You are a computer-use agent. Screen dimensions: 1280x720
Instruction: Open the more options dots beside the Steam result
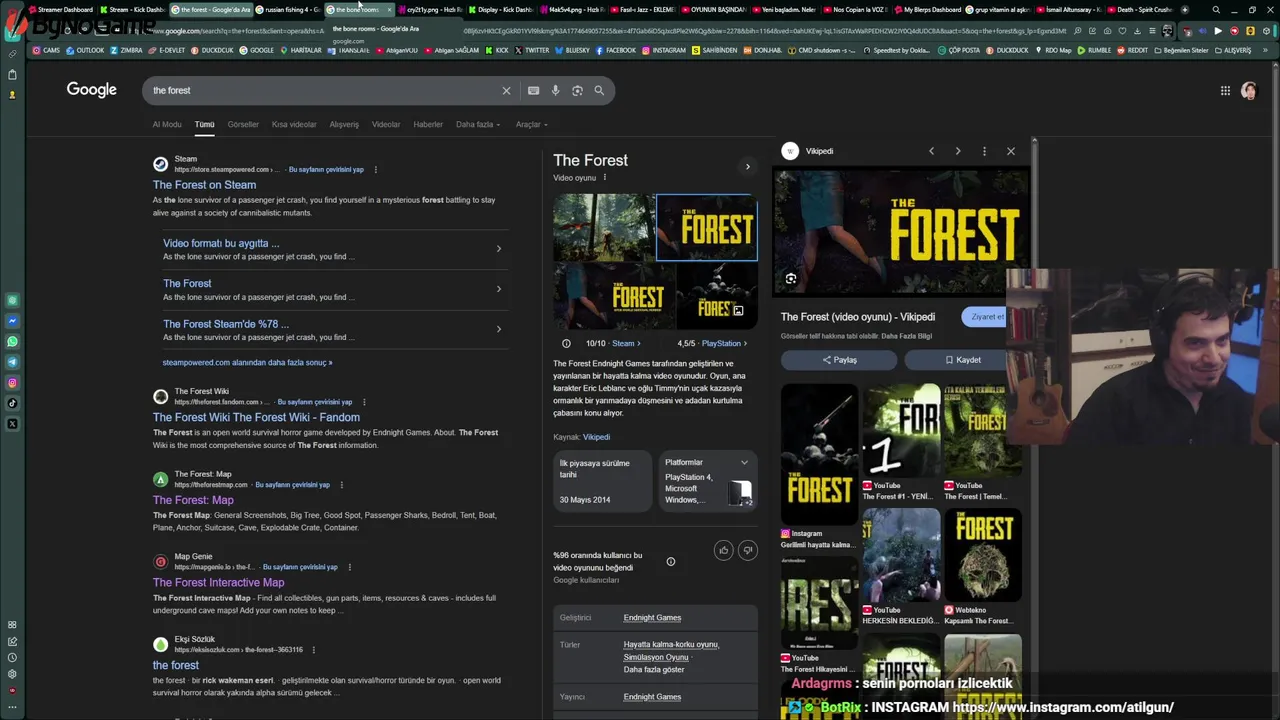click(x=375, y=170)
